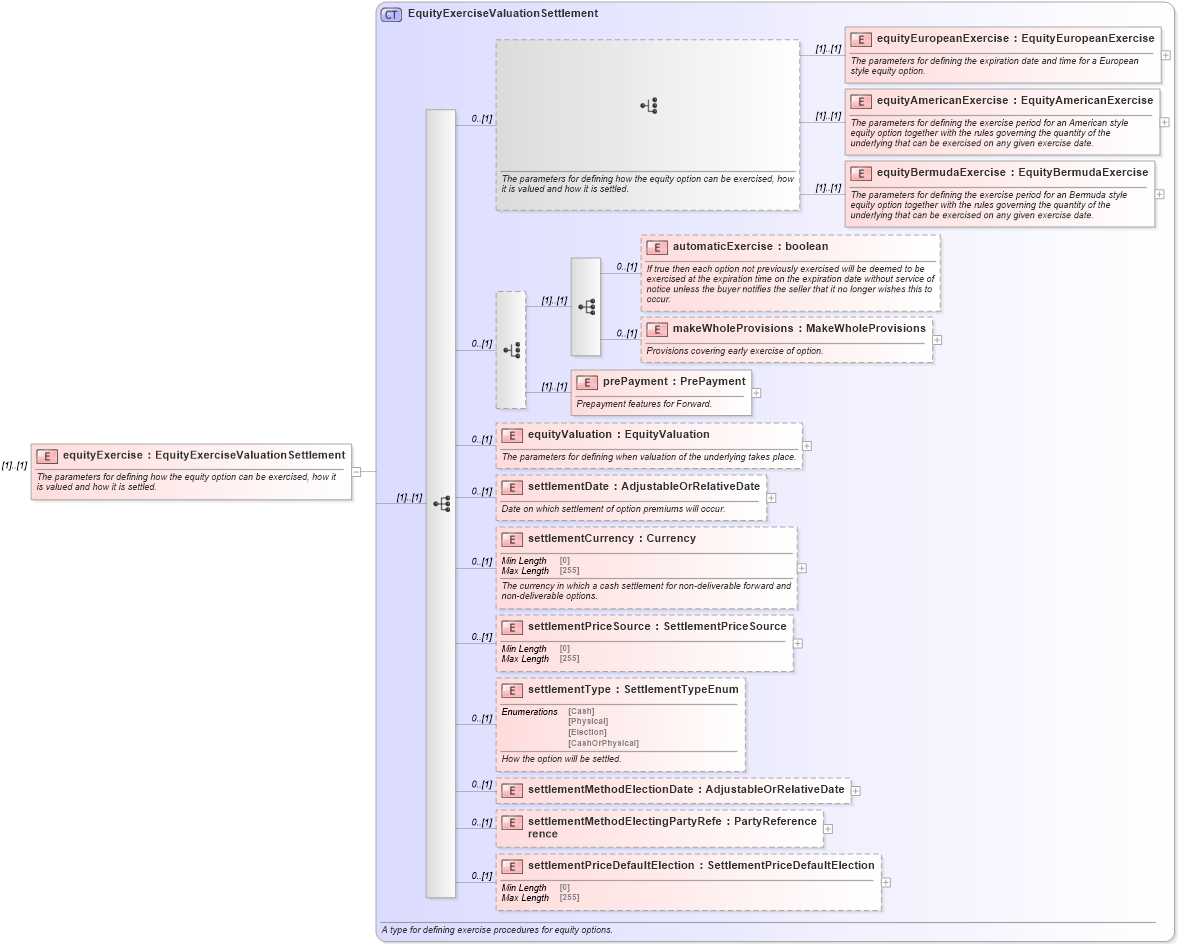The height and width of the screenshot is (944, 1178).
Task: Expand makeWholeProvisions with its plus button
Action: [936, 340]
